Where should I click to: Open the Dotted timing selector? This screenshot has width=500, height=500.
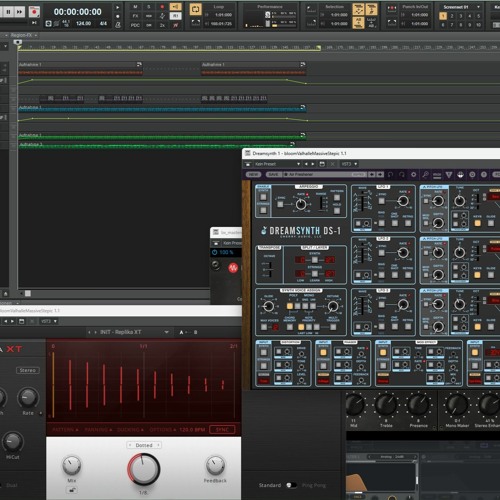point(144,445)
